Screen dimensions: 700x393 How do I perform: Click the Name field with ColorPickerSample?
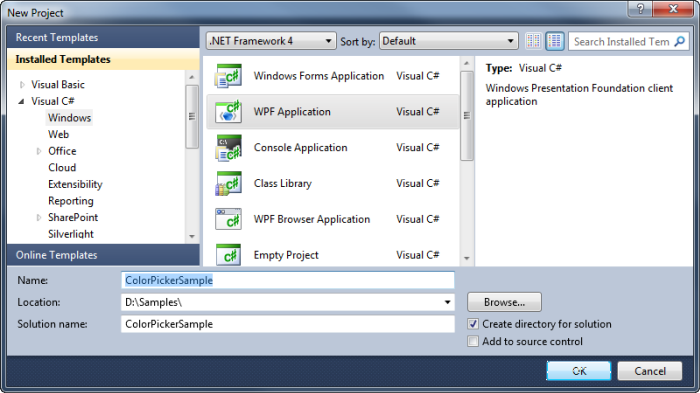click(288, 280)
